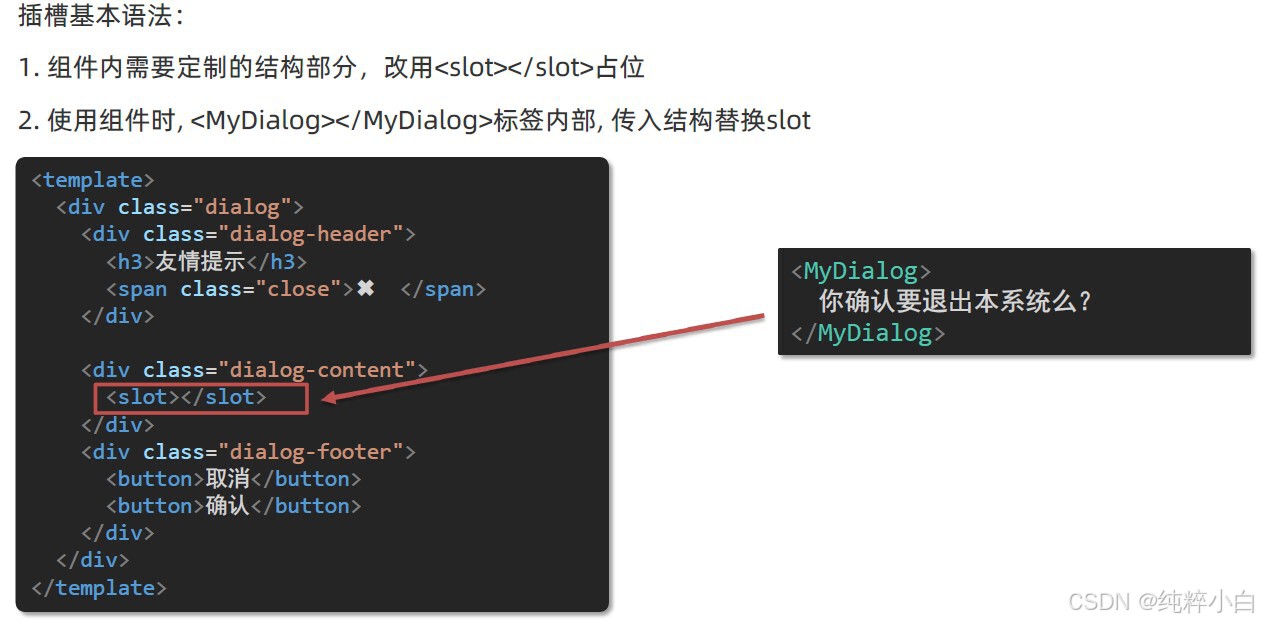
Task: Click the line div class="dialog-content"
Action: (255, 370)
